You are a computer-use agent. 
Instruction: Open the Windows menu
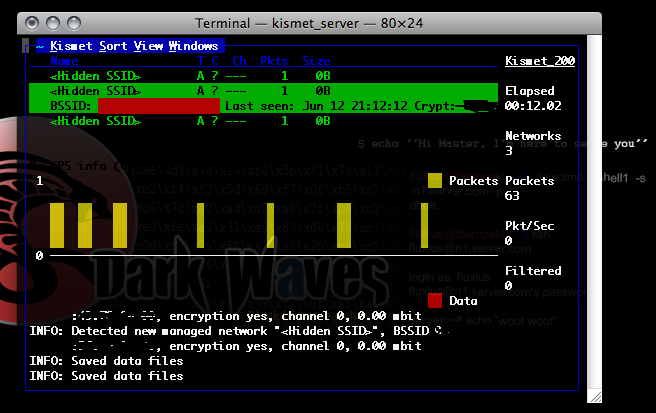tap(193, 46)
